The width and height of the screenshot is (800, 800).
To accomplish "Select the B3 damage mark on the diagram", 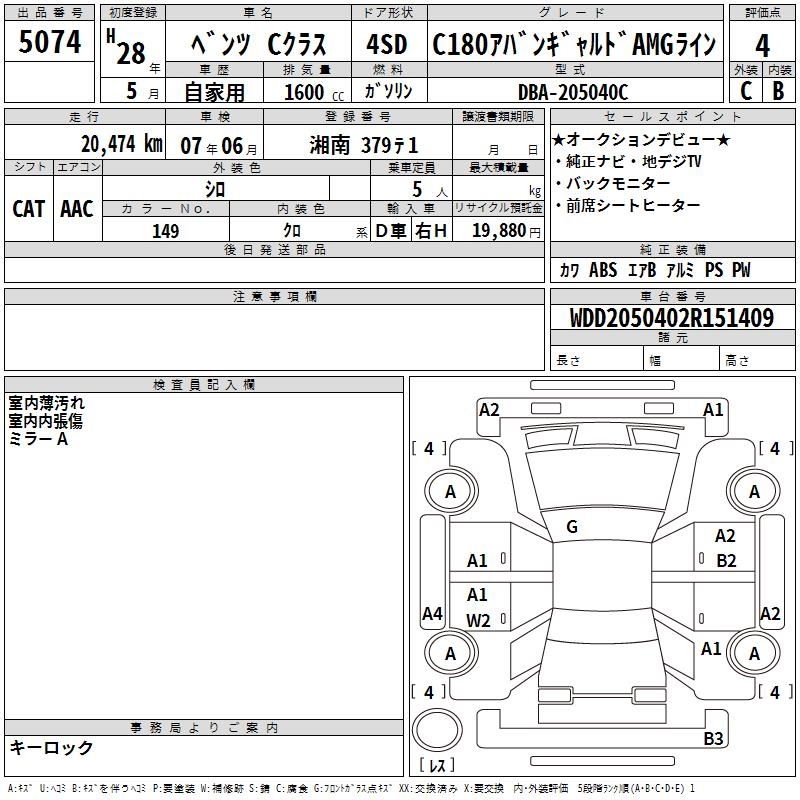I will (x=713, y=738).
